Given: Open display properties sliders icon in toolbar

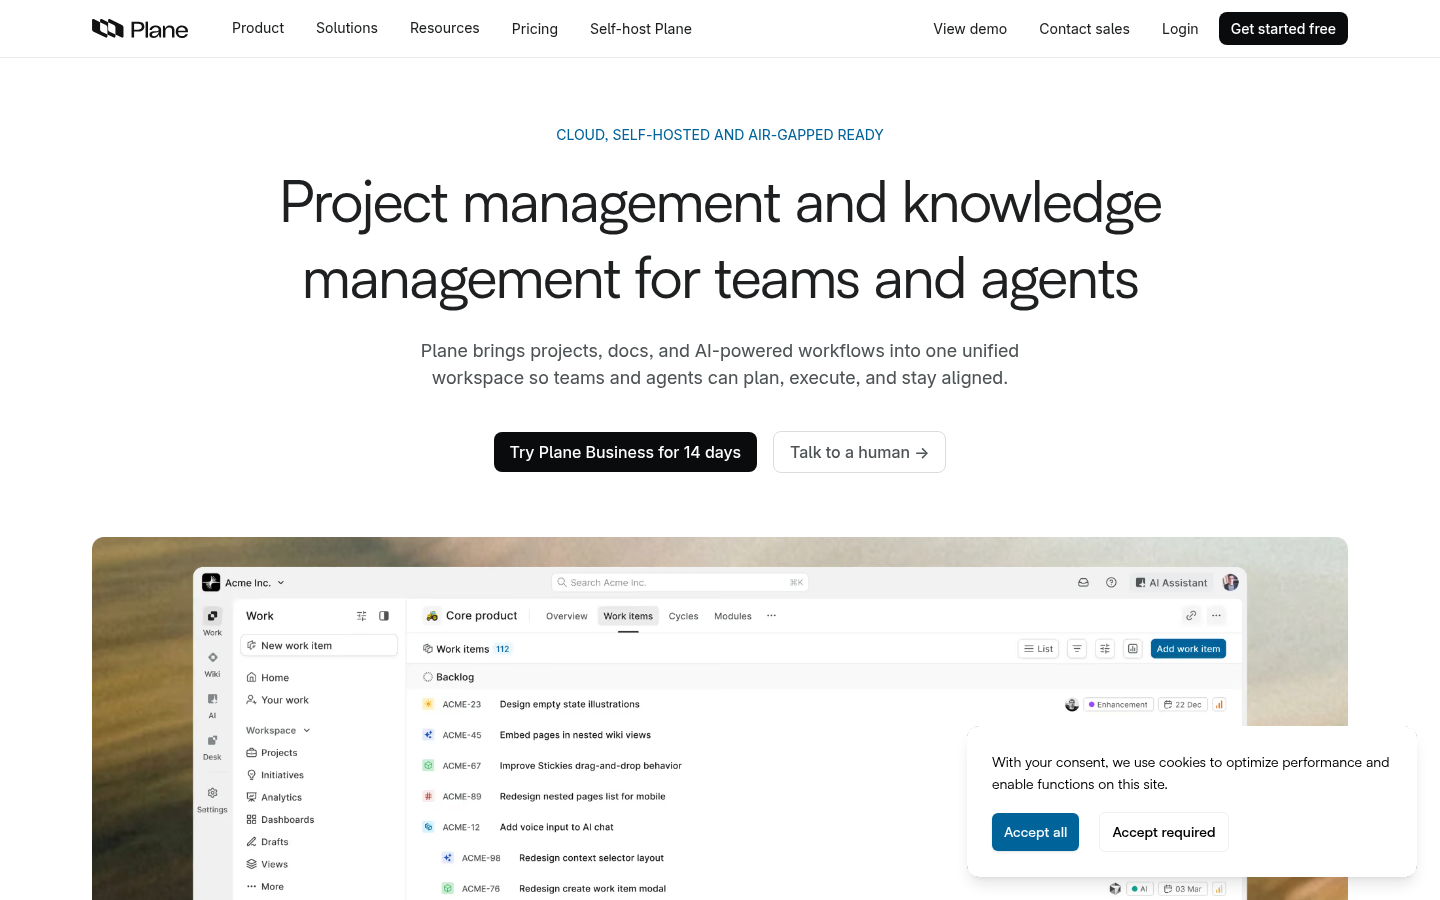Looking at the screenshot, I should pos(1105,649).
